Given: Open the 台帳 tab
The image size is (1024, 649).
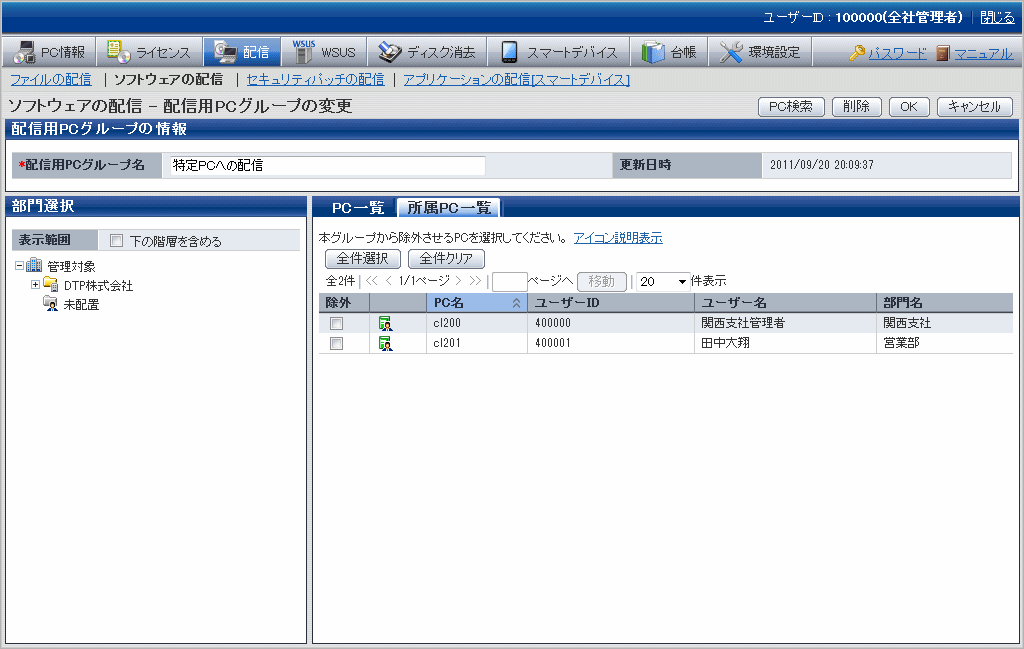Looking at the screenshot, I should point(669,52).
